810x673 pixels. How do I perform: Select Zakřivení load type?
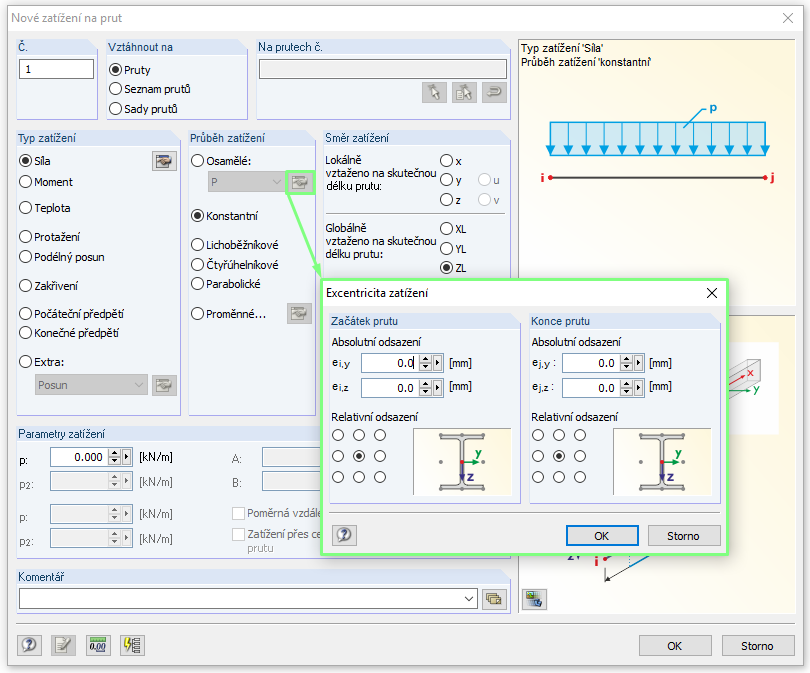tap(25, 286)
